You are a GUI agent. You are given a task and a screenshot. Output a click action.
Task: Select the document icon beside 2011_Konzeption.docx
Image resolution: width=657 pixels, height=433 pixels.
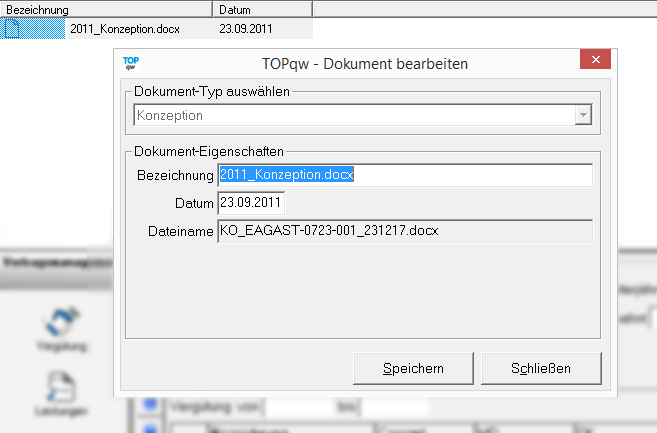tap(13, 29)
